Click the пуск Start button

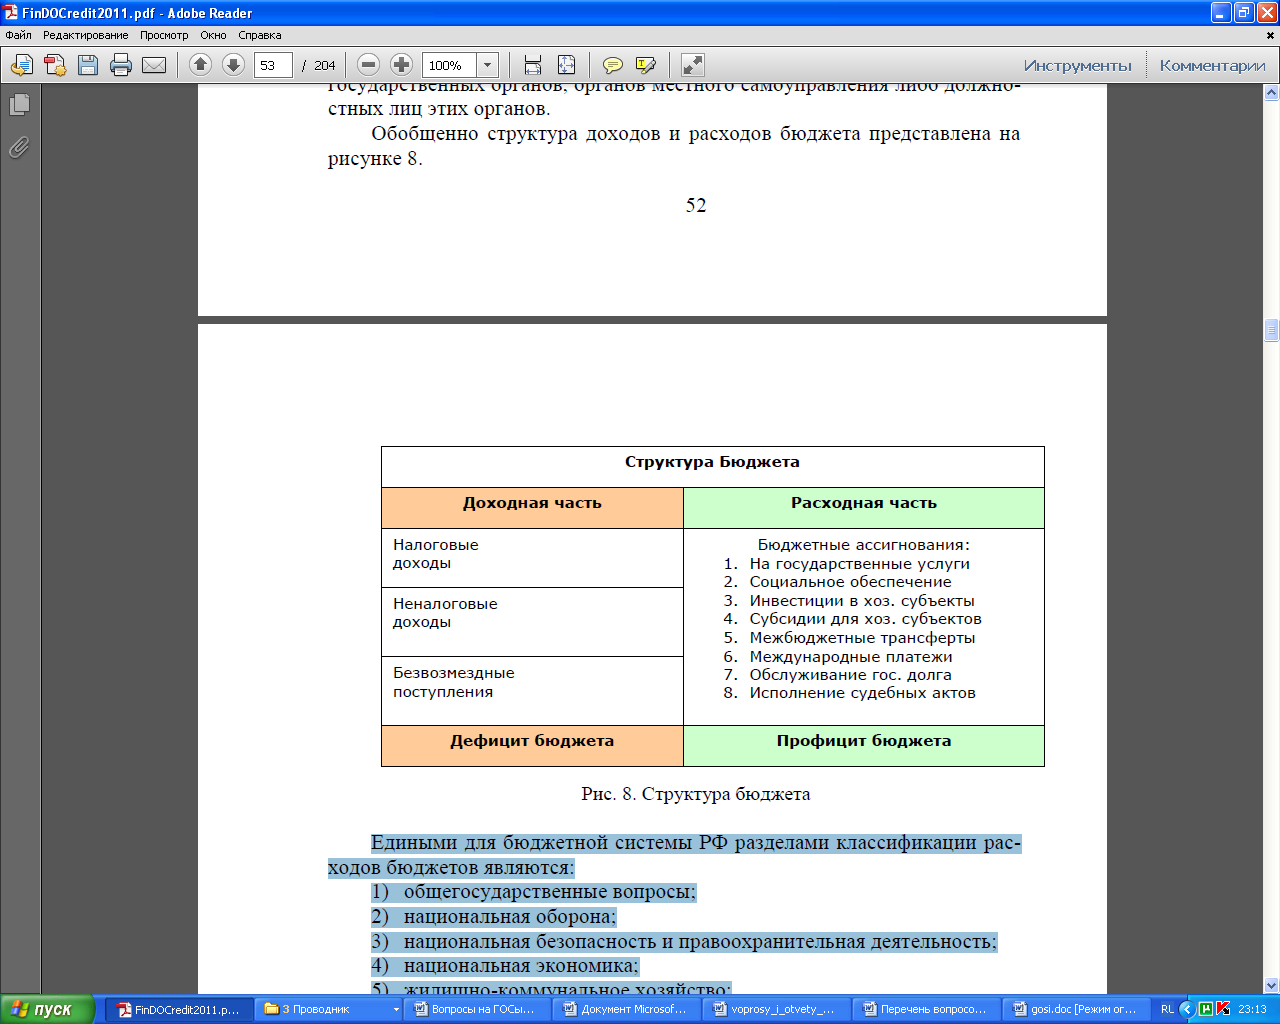point(47,1009)
